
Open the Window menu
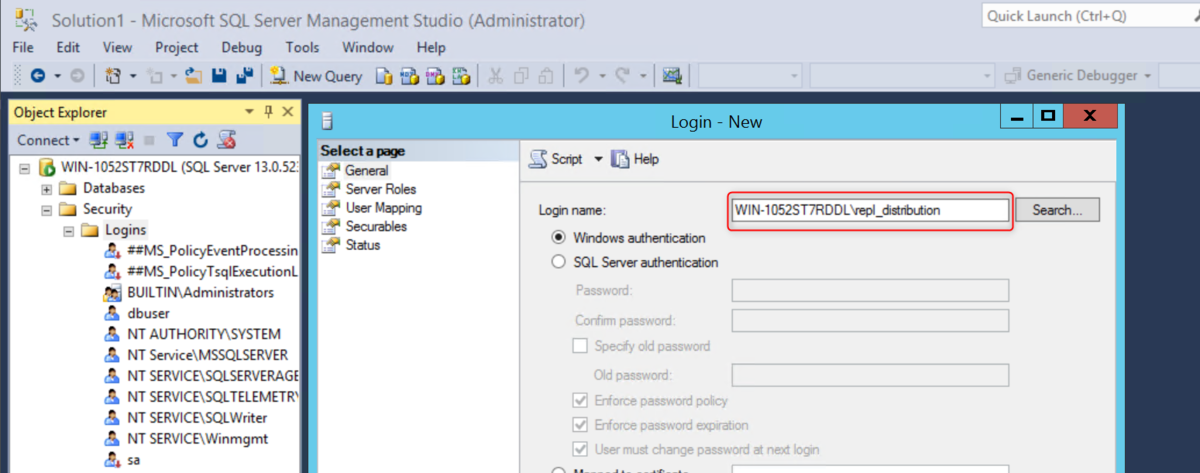coord(368,47)
